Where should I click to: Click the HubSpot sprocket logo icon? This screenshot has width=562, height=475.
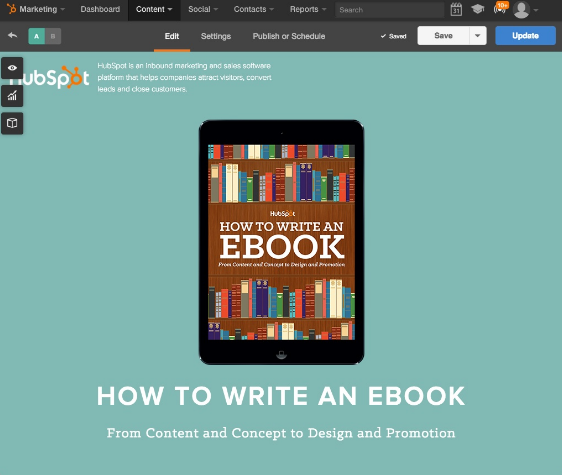[x=11, y=9]
